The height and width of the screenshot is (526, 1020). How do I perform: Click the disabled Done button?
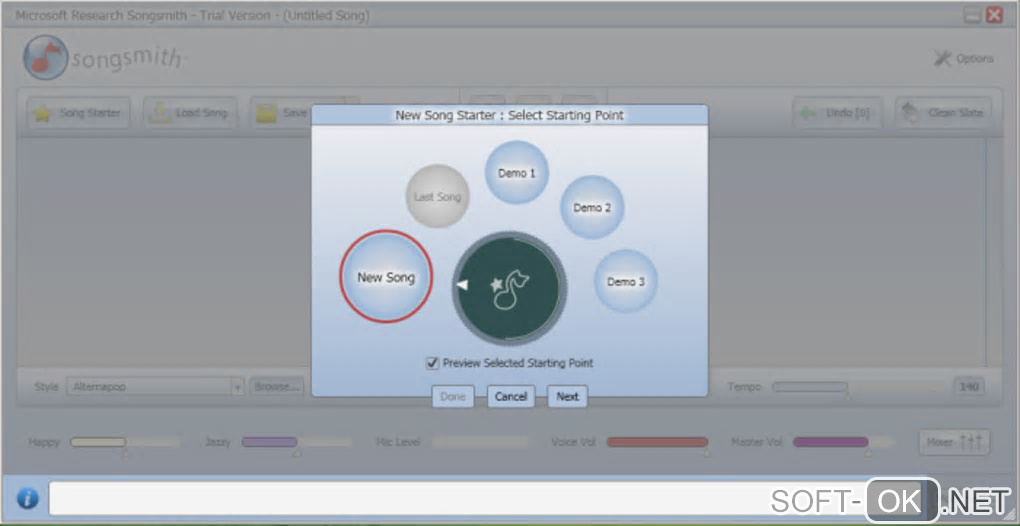point(453,397)
